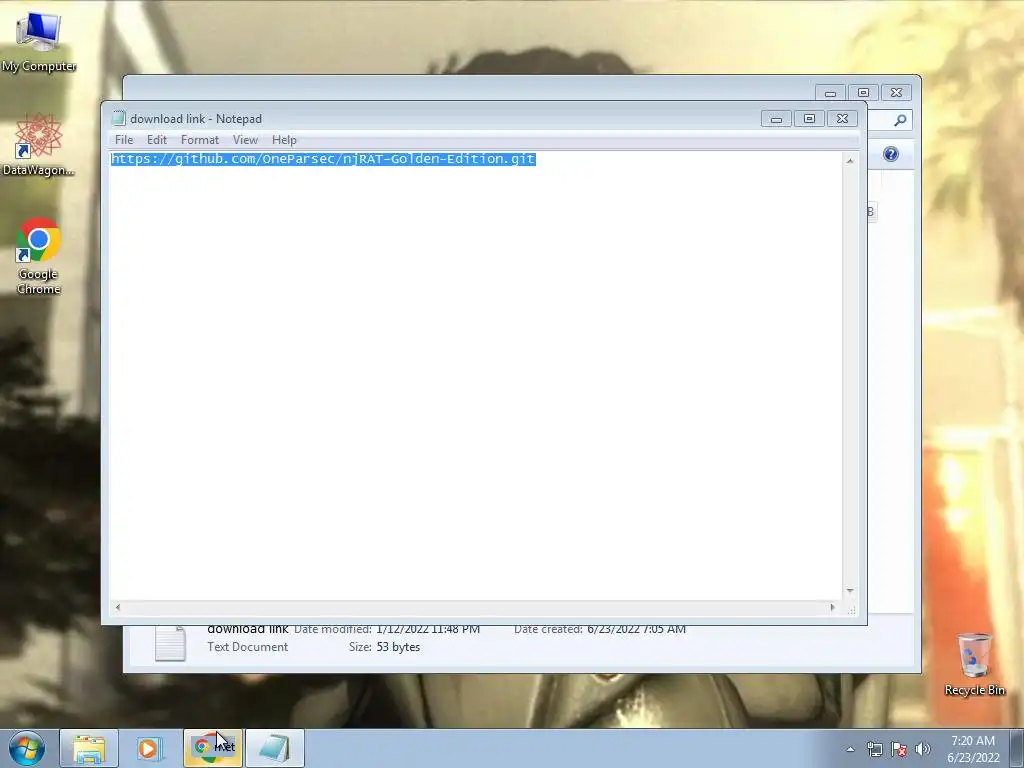1024x768 pixels.
Task: Click Notepad vertical scrollbar down arrow
Action: 850,591
